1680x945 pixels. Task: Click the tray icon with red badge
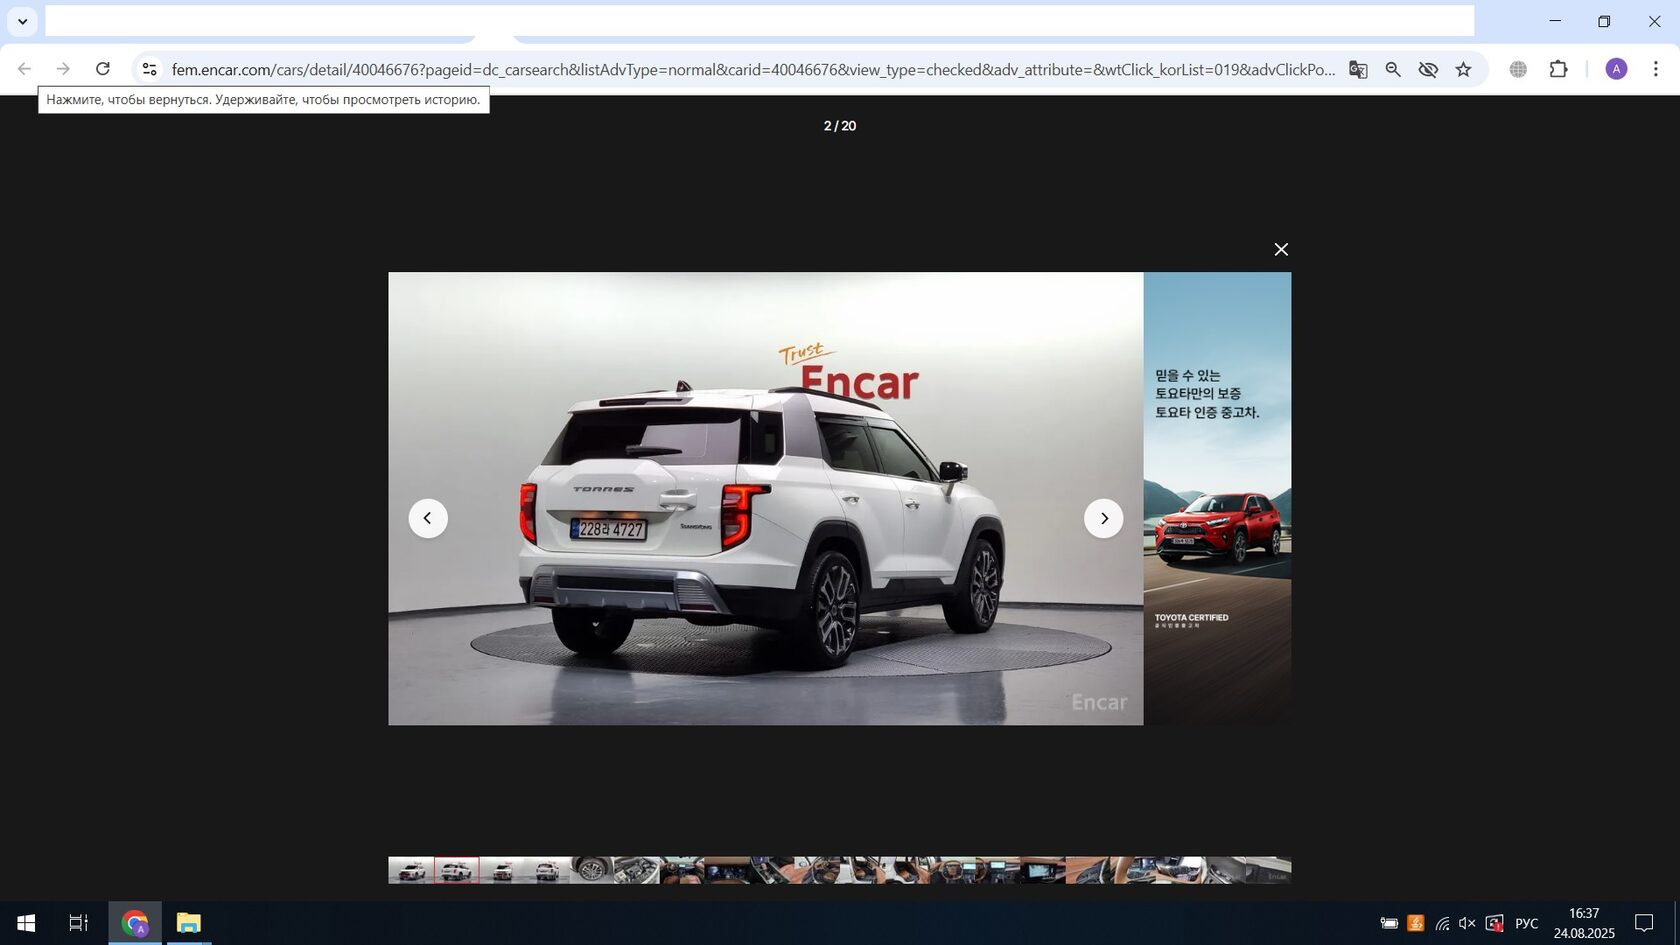coord(1495,923)
